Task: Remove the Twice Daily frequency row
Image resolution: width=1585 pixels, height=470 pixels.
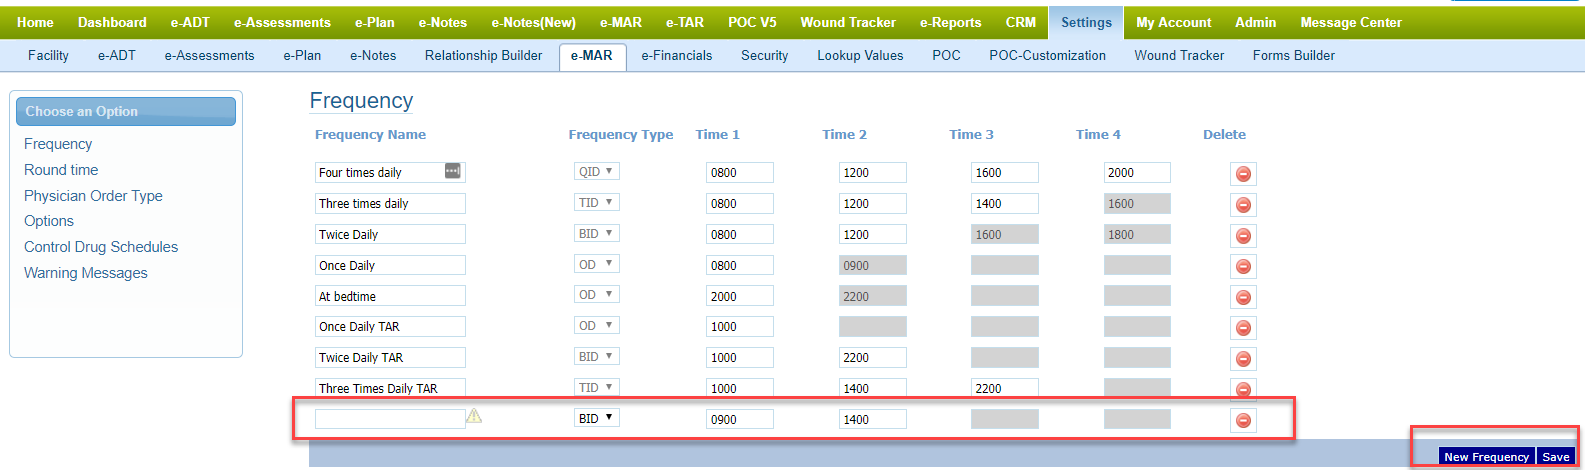Action: click(1243, 236)
